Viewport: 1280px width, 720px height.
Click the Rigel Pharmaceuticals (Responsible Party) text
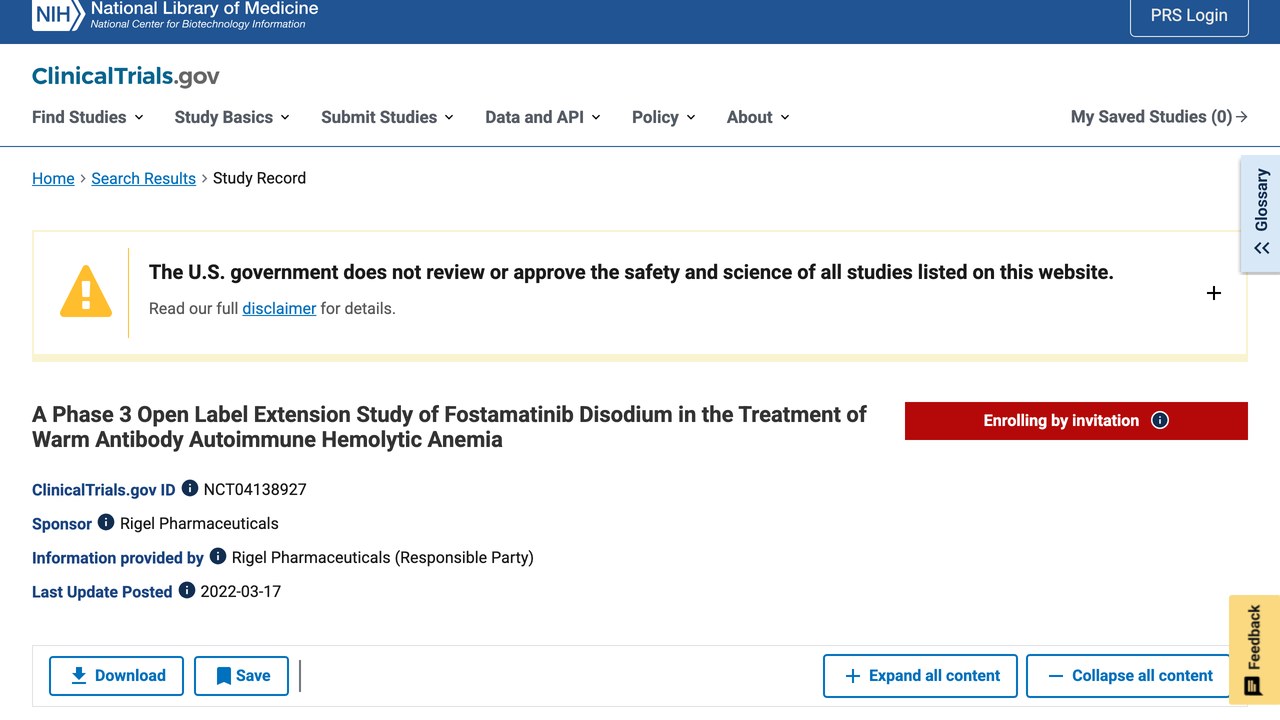click(383, 557)
